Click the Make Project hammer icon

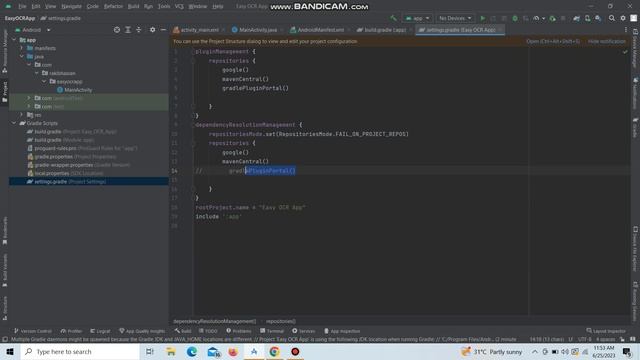tap(393, 18)
